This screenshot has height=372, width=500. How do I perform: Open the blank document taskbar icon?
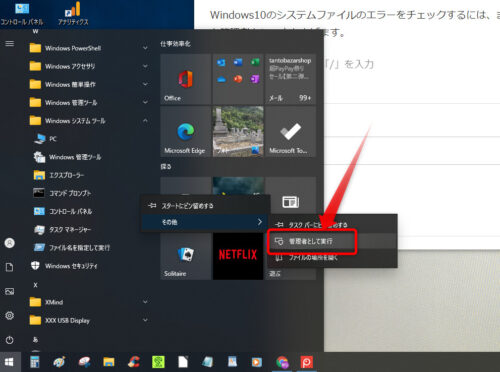183,362
